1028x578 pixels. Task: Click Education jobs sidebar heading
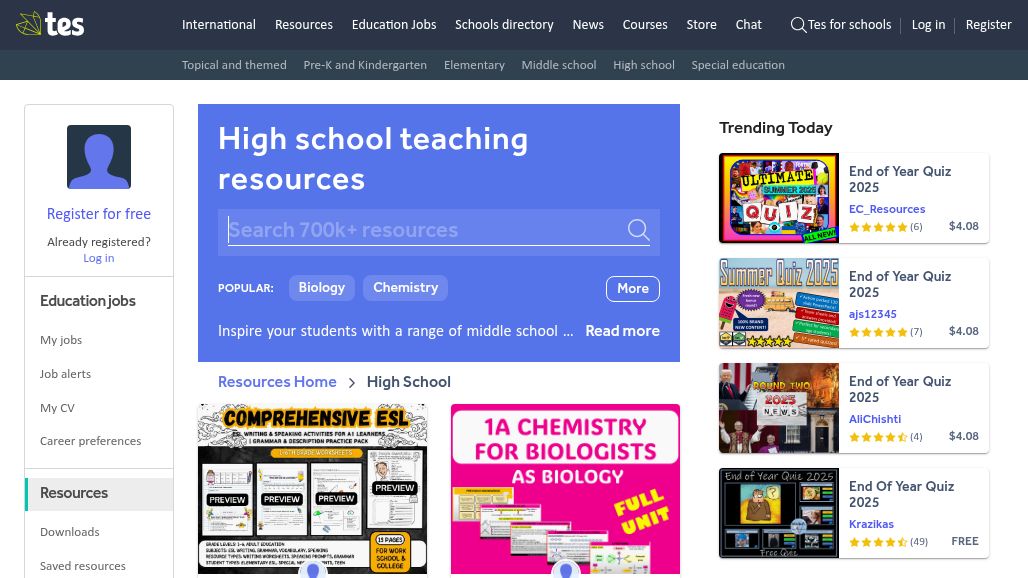click(88, 301)
